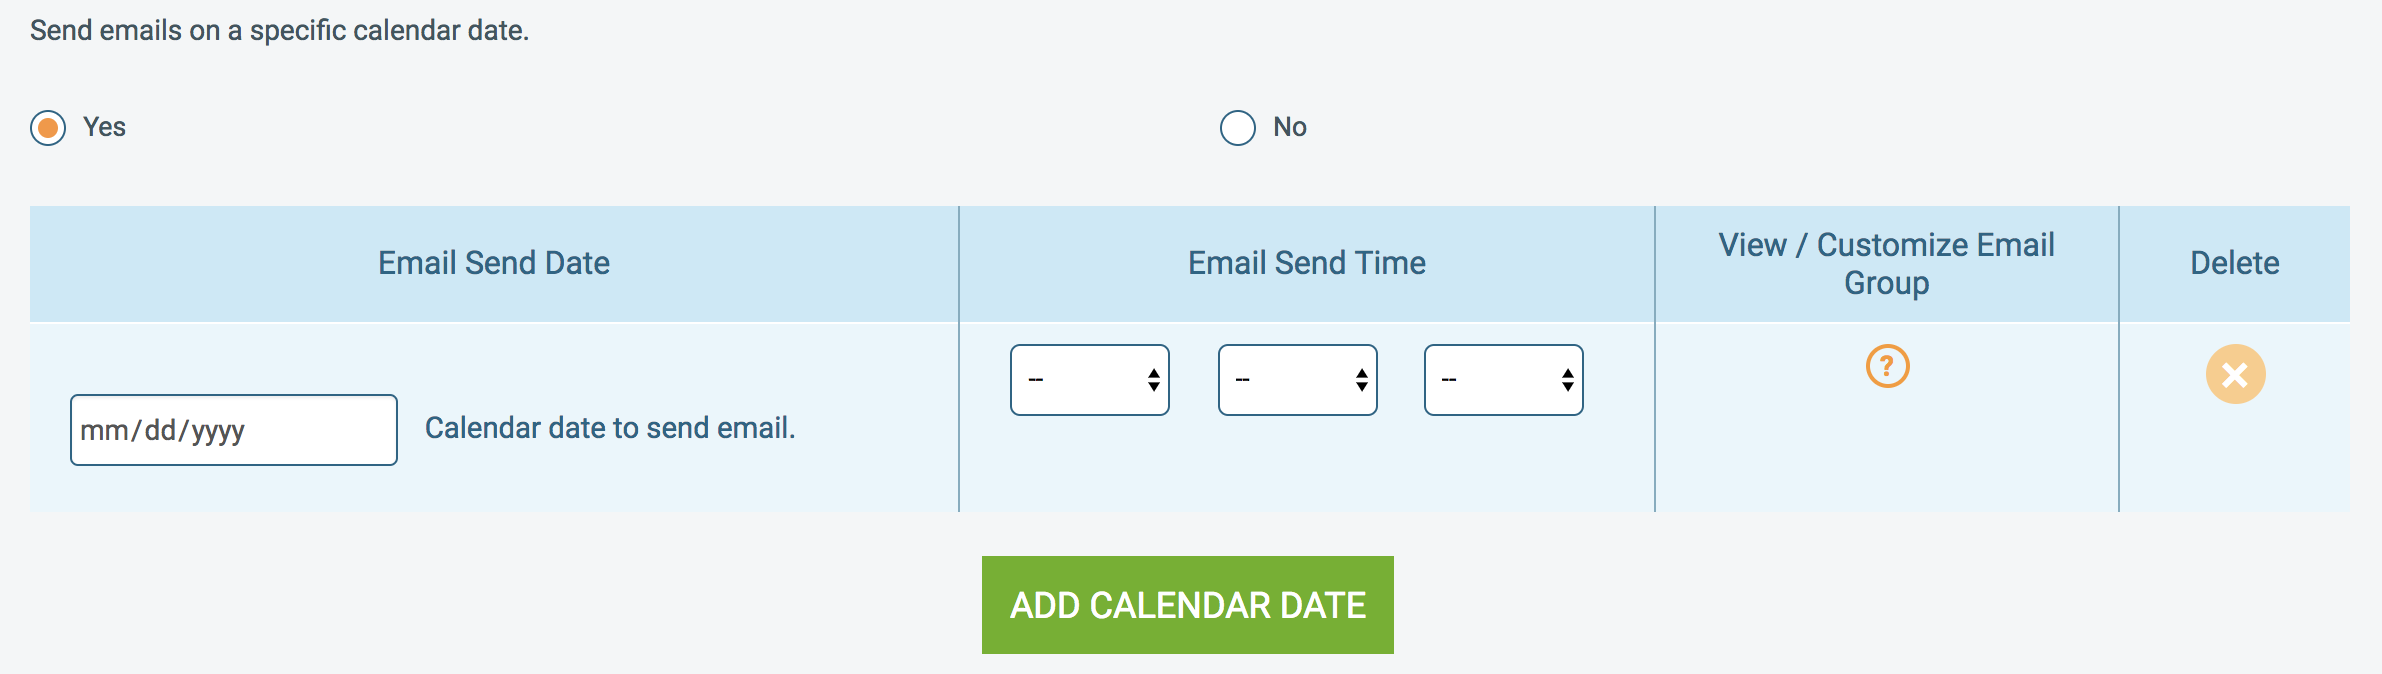
Task: Open the minutes dropdown for Email Send Time
Action: [x=1296, y=379]
